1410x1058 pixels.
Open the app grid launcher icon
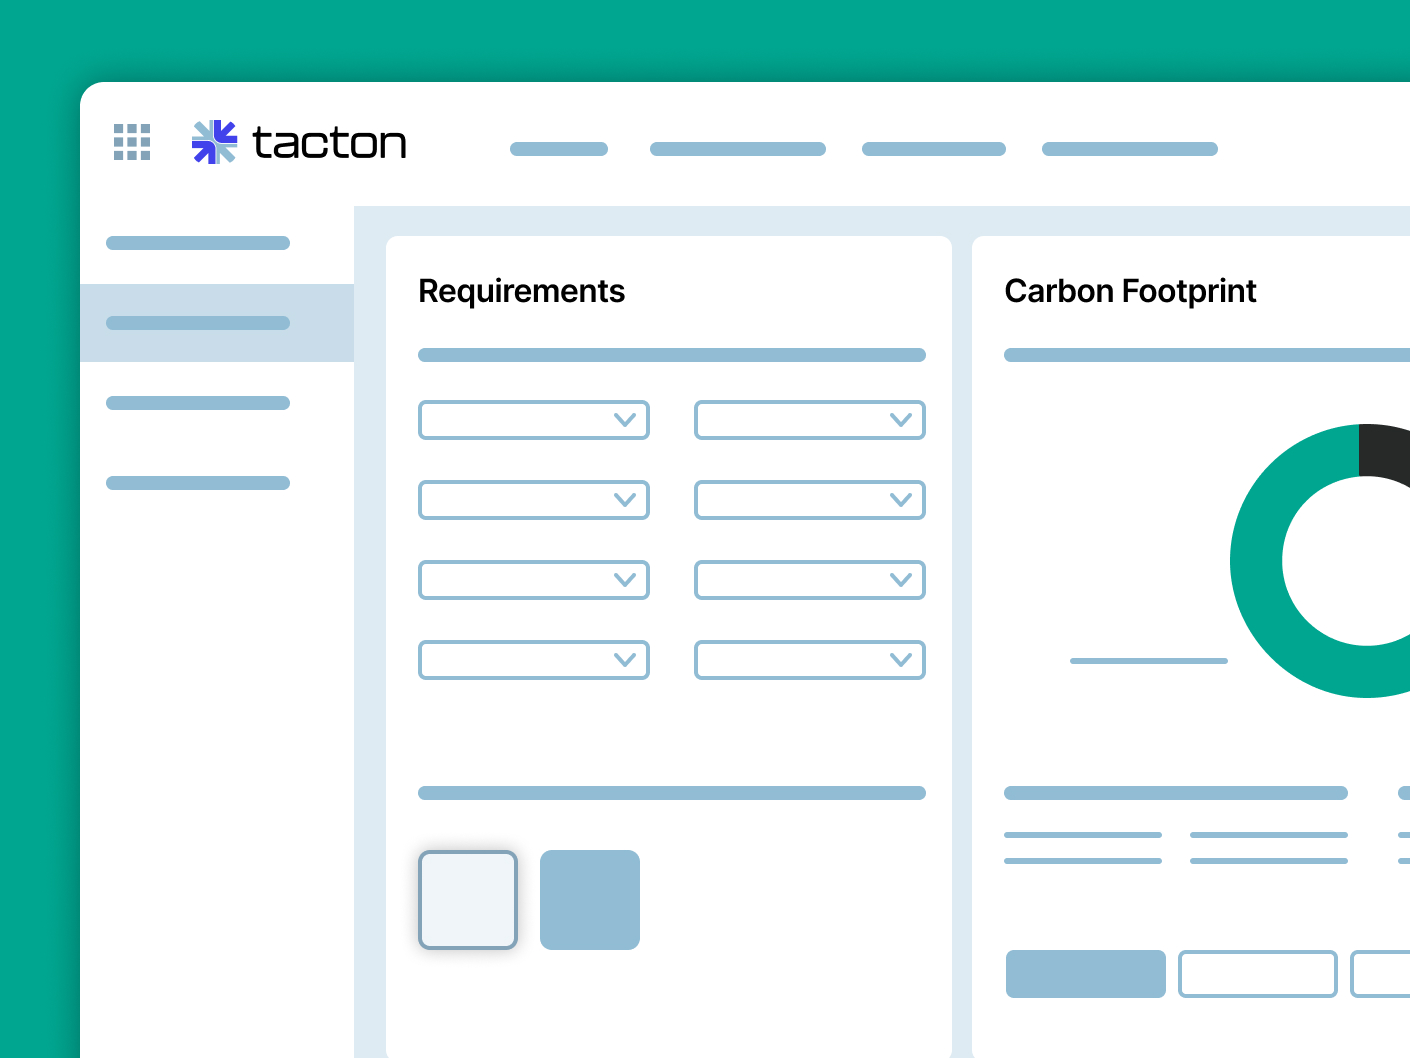click(x=132, y=142)
